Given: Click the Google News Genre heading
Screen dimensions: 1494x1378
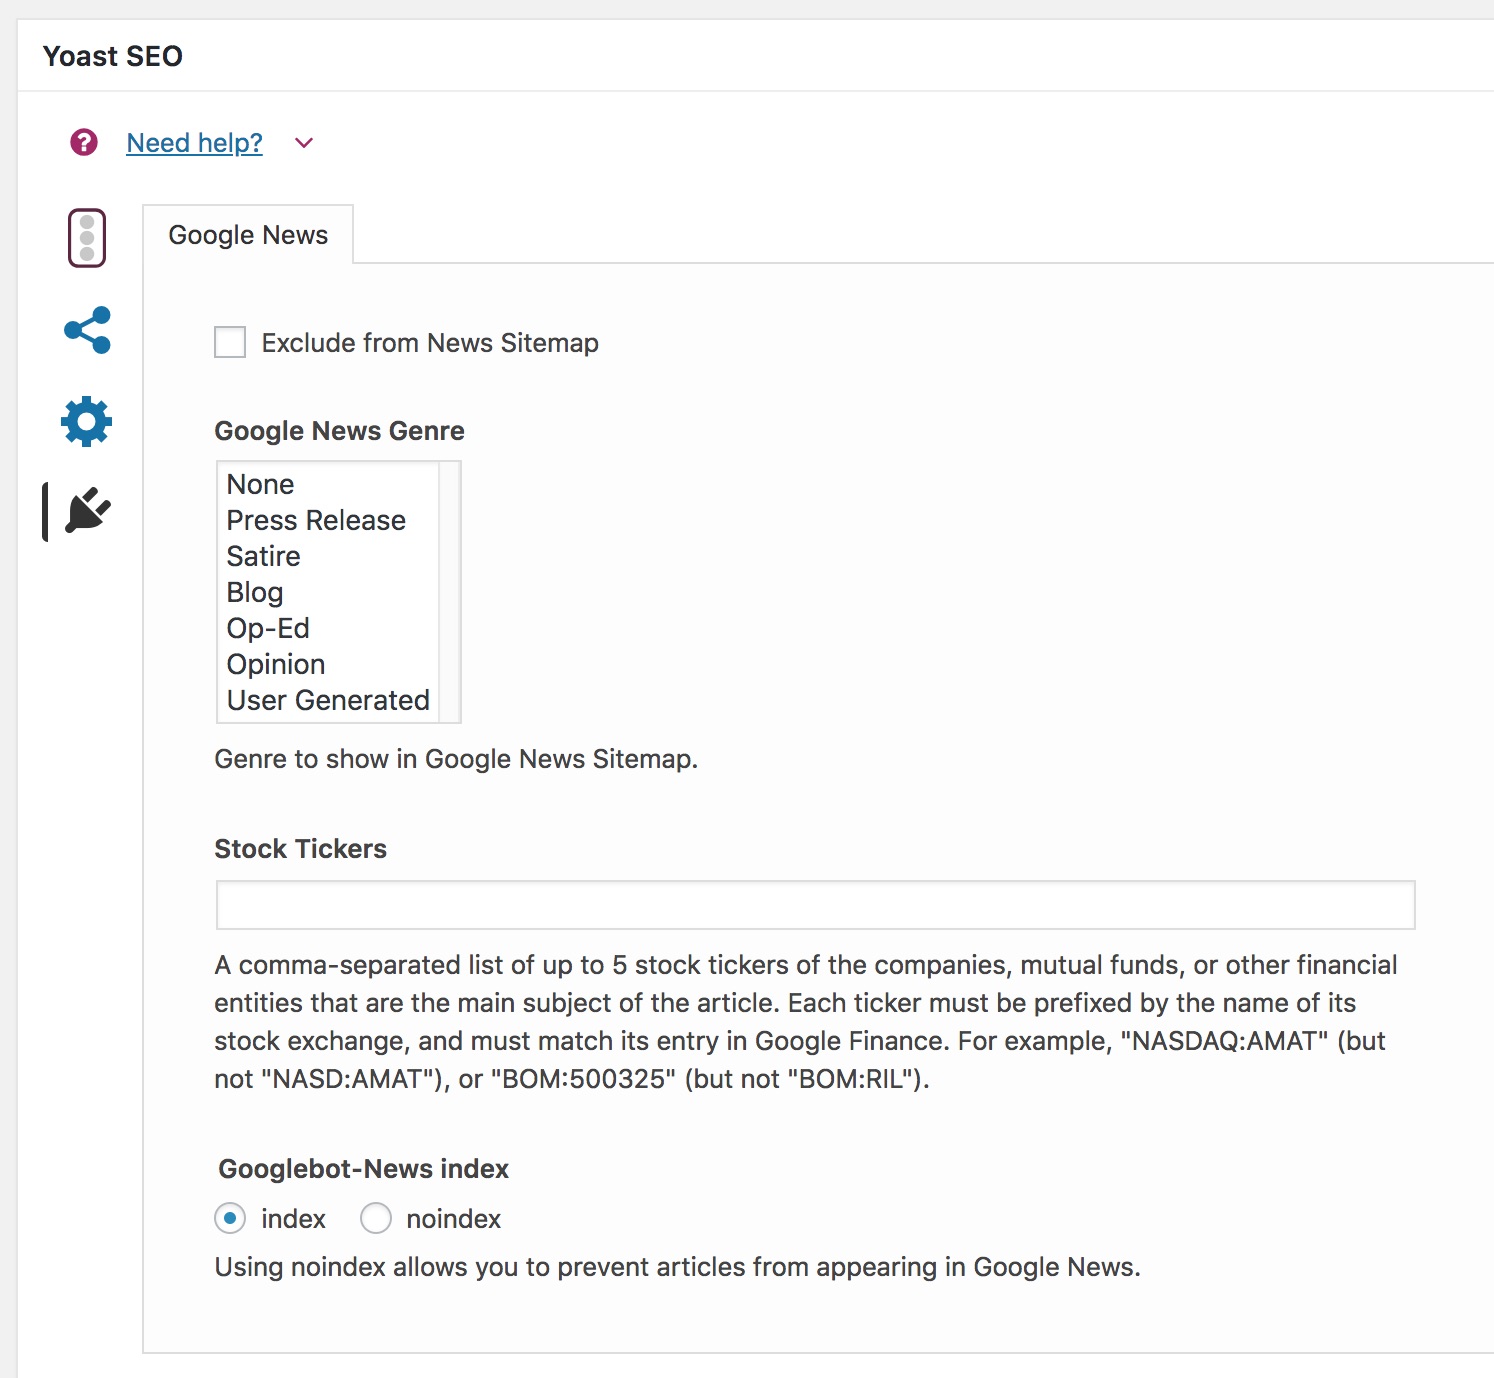Looking at the screenshot, I should tap(339, 431).
